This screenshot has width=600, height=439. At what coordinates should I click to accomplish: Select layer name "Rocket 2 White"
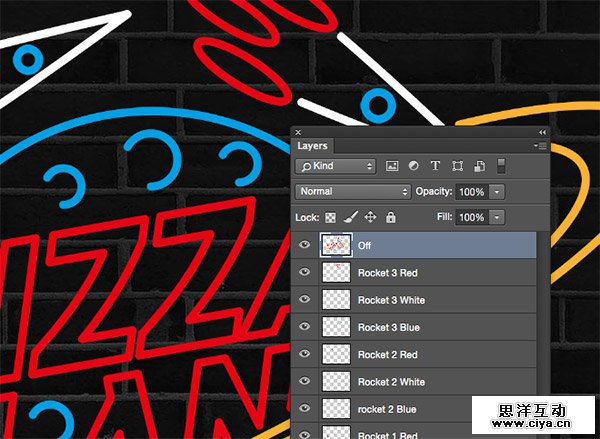point(391,382)
